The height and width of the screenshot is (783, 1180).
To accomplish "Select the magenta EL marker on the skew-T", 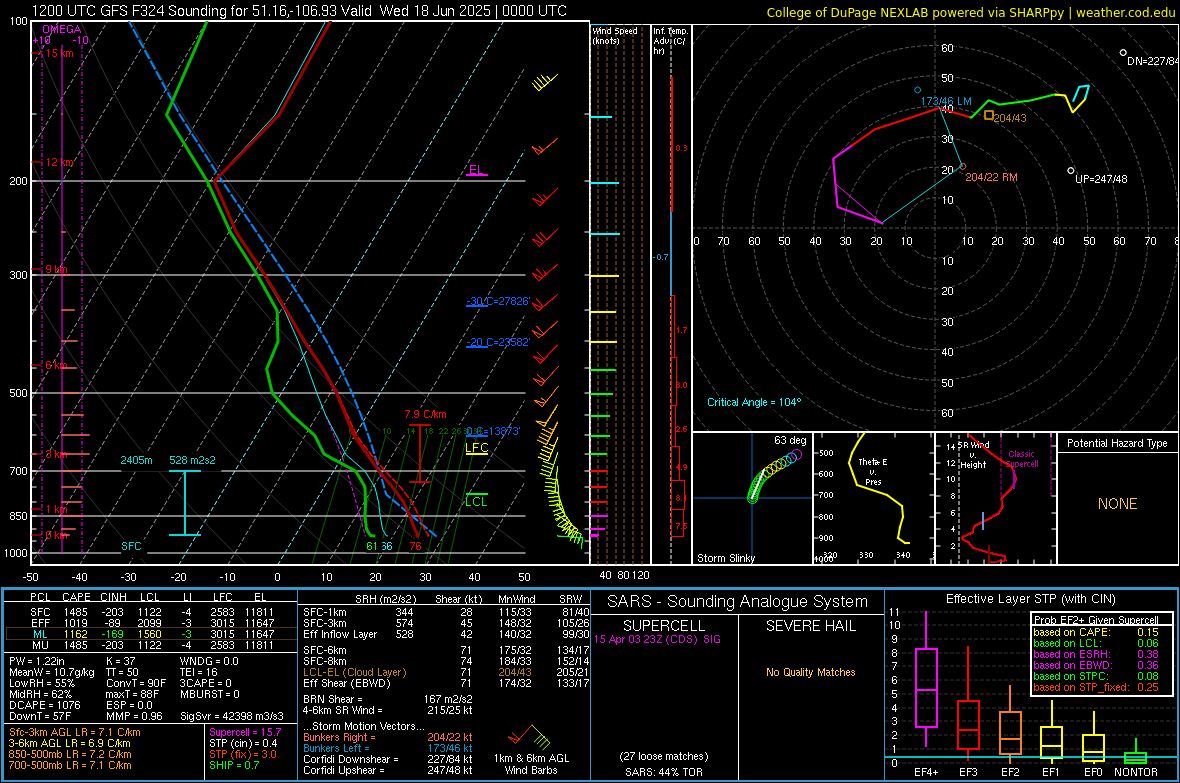I will click(477, 171).
